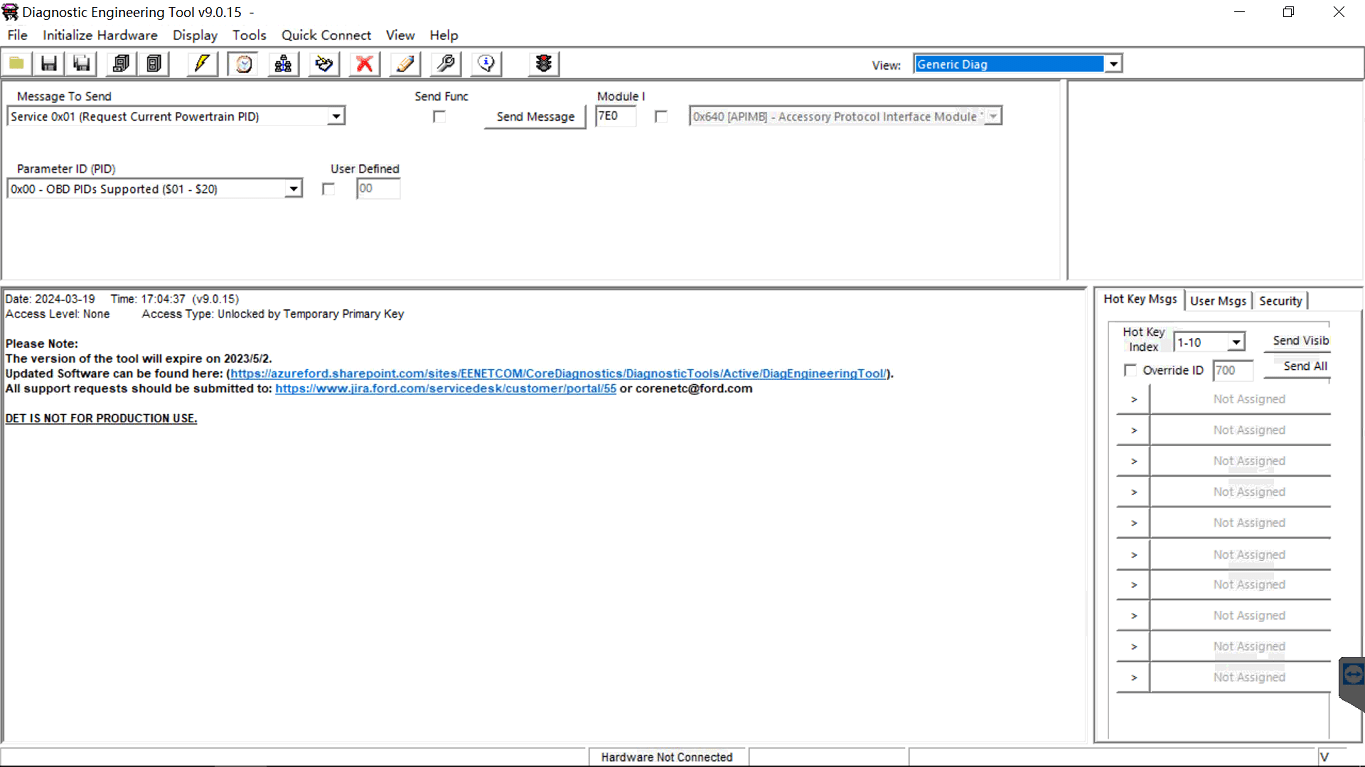Viewport: 1365px width, 767px height.
Task: Toggle the clock timestamp toolbar icon
Action: (x=243, y=64)
